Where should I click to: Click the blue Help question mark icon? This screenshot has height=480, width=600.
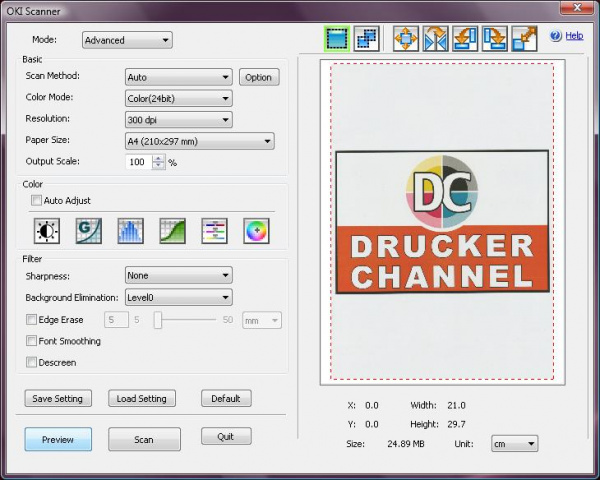556,36
